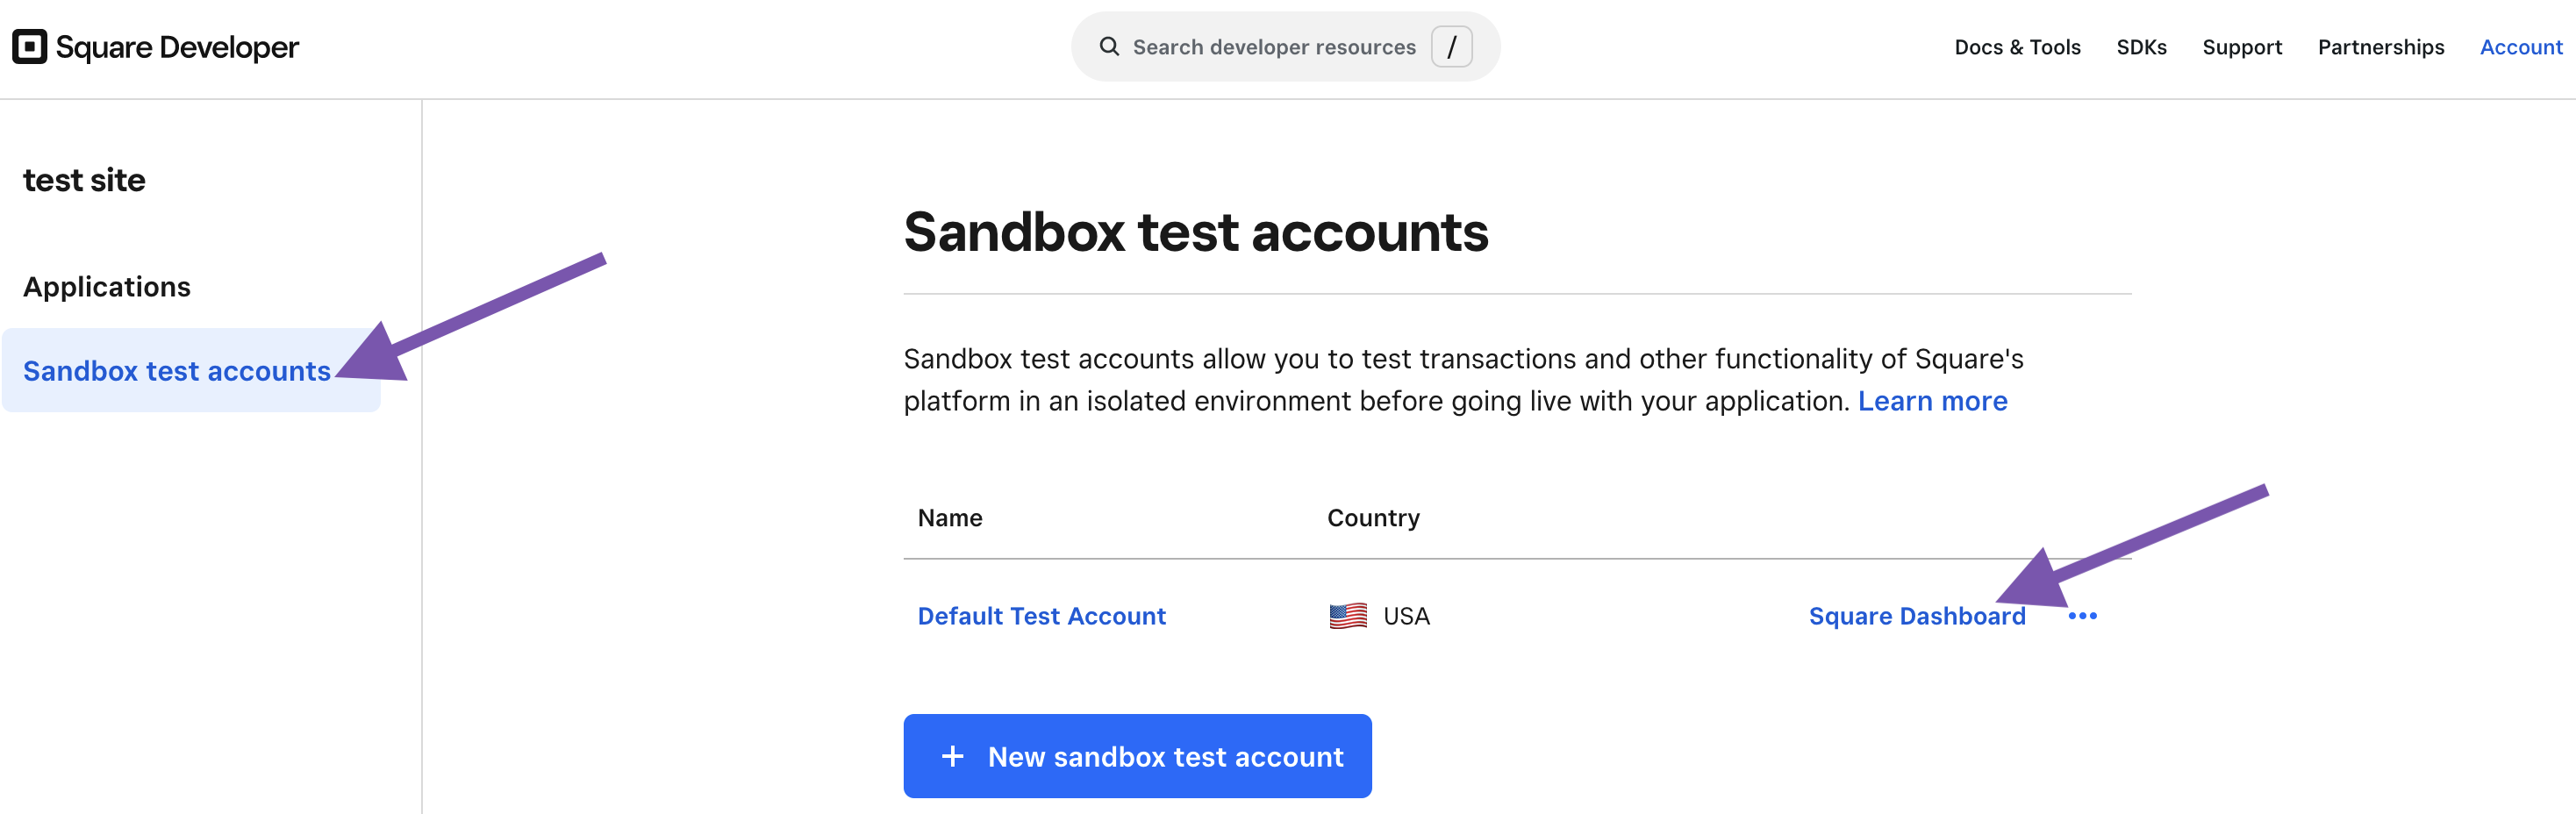Select Applications in the sidebar

click(x=107, y=287)
